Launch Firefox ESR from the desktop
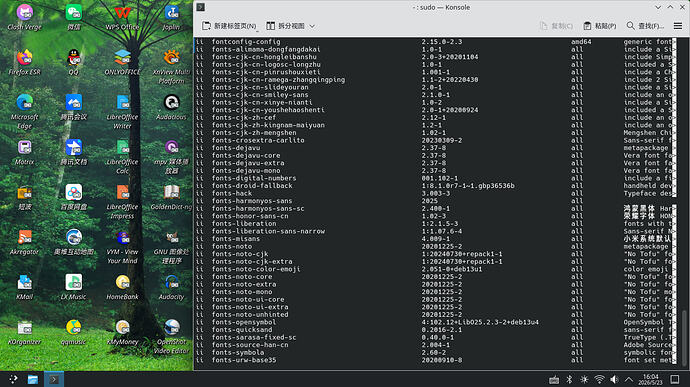 tap(25, 58)
